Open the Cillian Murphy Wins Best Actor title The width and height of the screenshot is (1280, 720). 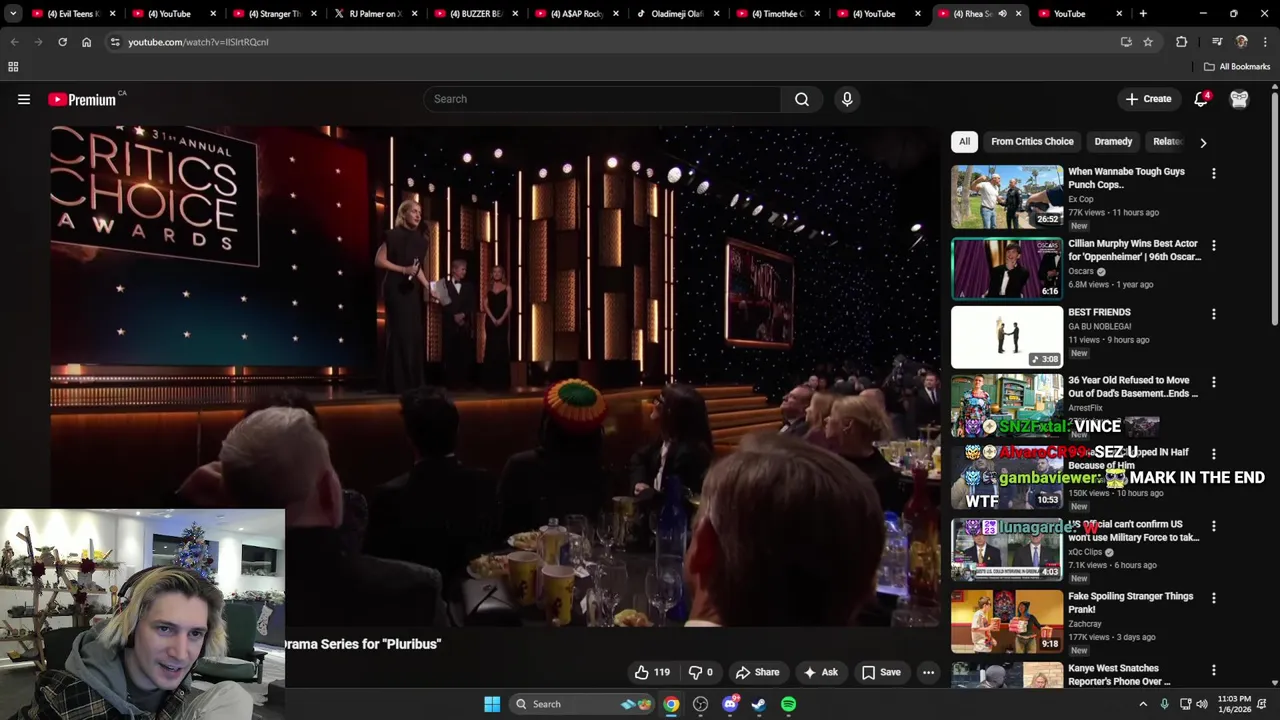pos(1133,250)
